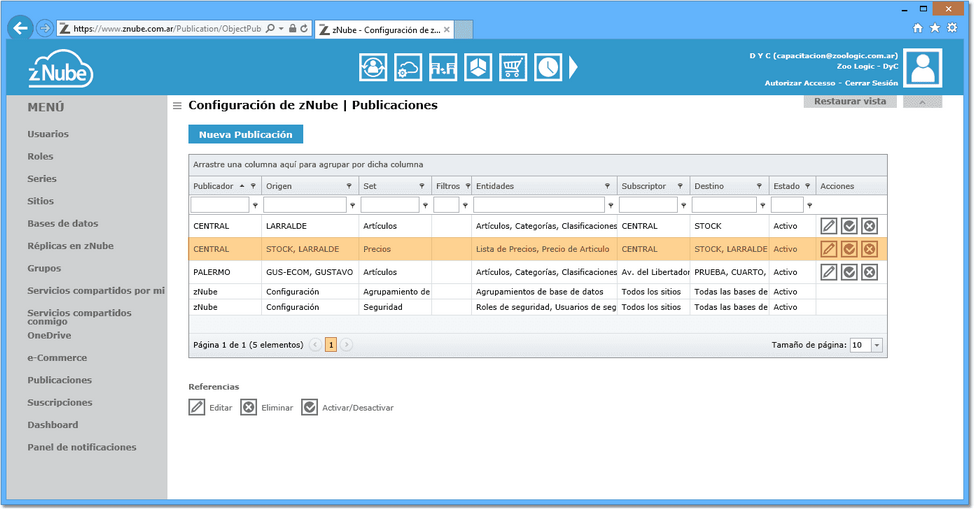Sort by Publicador column header

pos(213,186)
